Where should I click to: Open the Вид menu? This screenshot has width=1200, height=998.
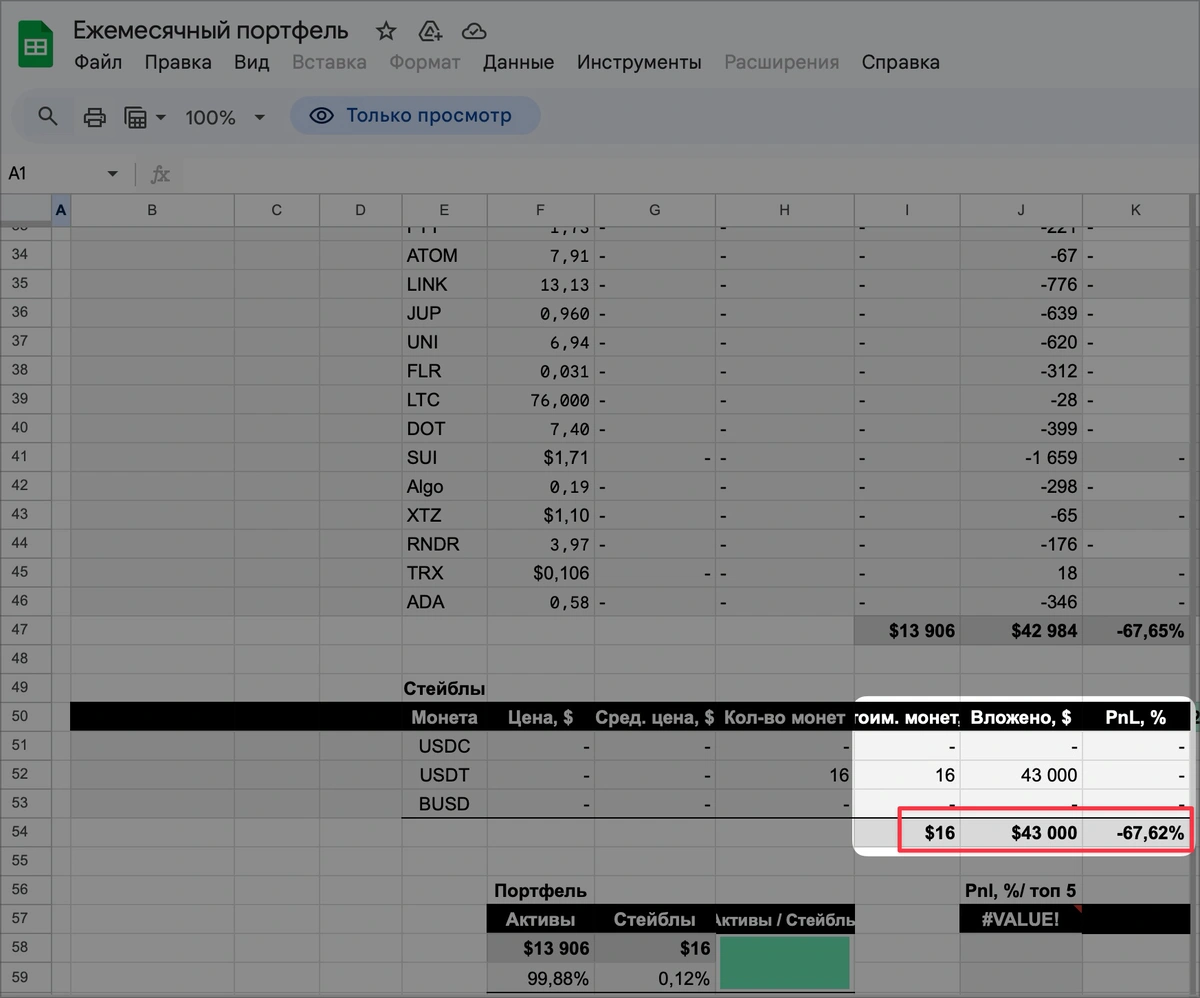pyautogui.click(x=252, y=62)
